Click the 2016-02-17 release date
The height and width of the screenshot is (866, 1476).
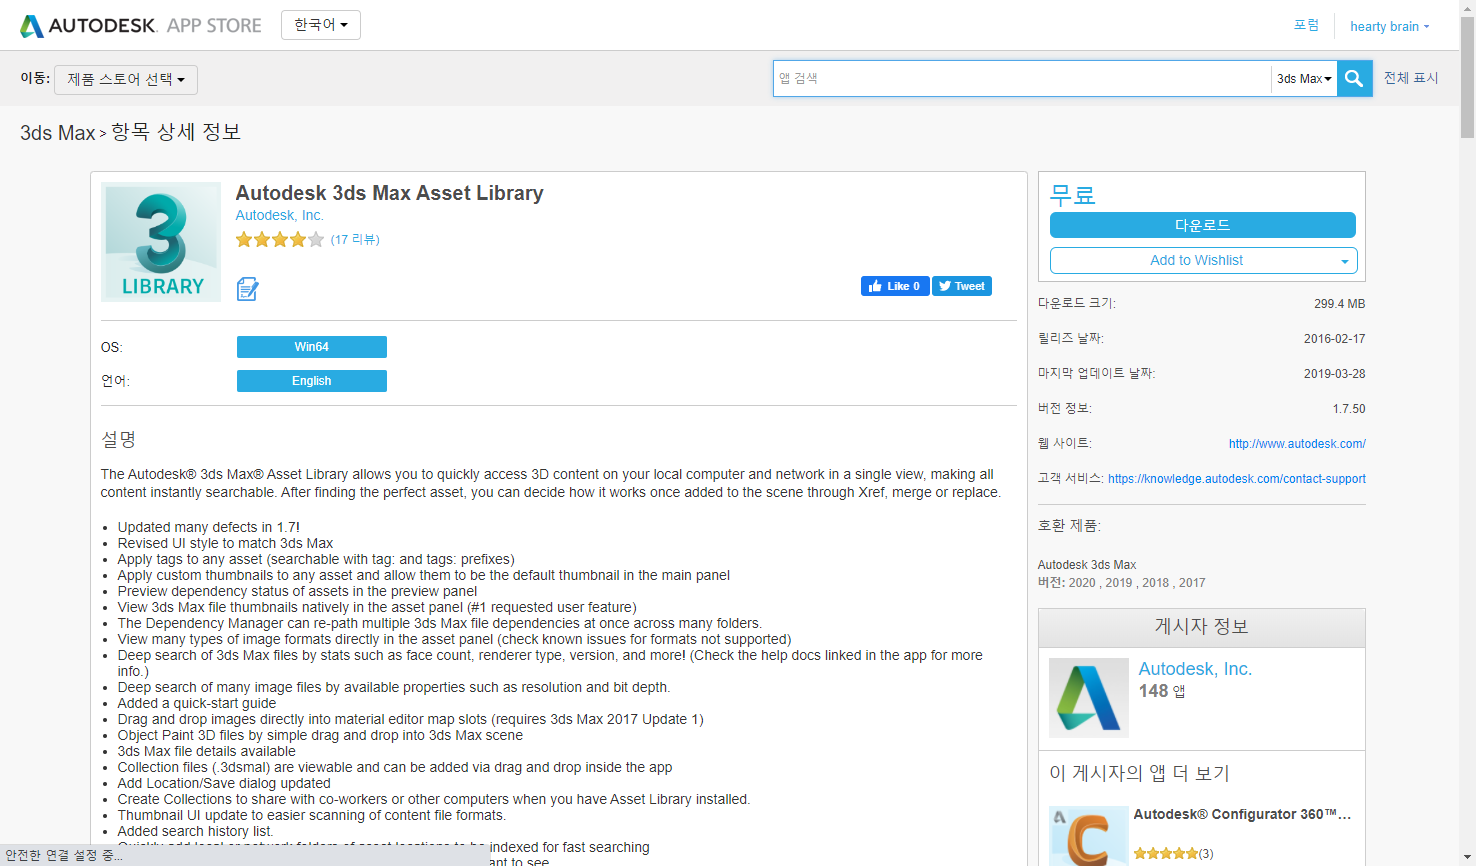1334,339
